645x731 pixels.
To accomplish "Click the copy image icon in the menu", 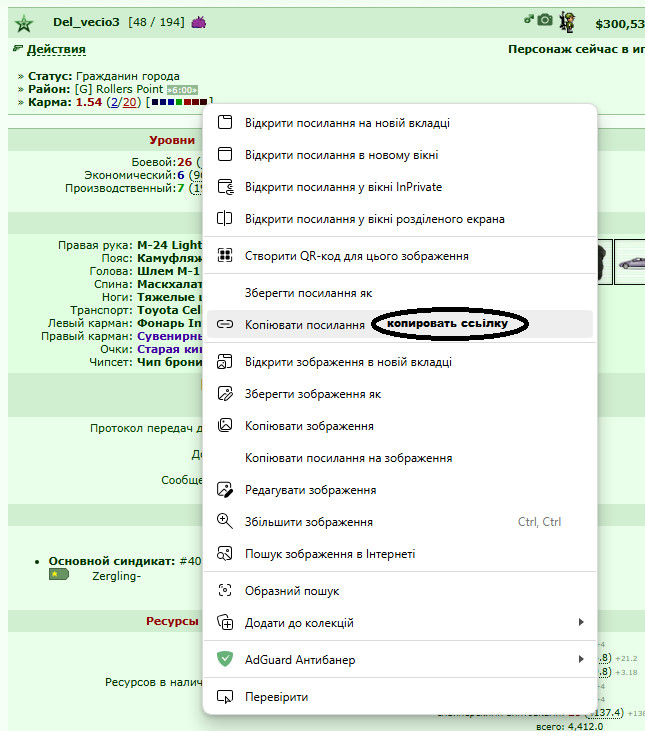I will click(x=225, y=425).
